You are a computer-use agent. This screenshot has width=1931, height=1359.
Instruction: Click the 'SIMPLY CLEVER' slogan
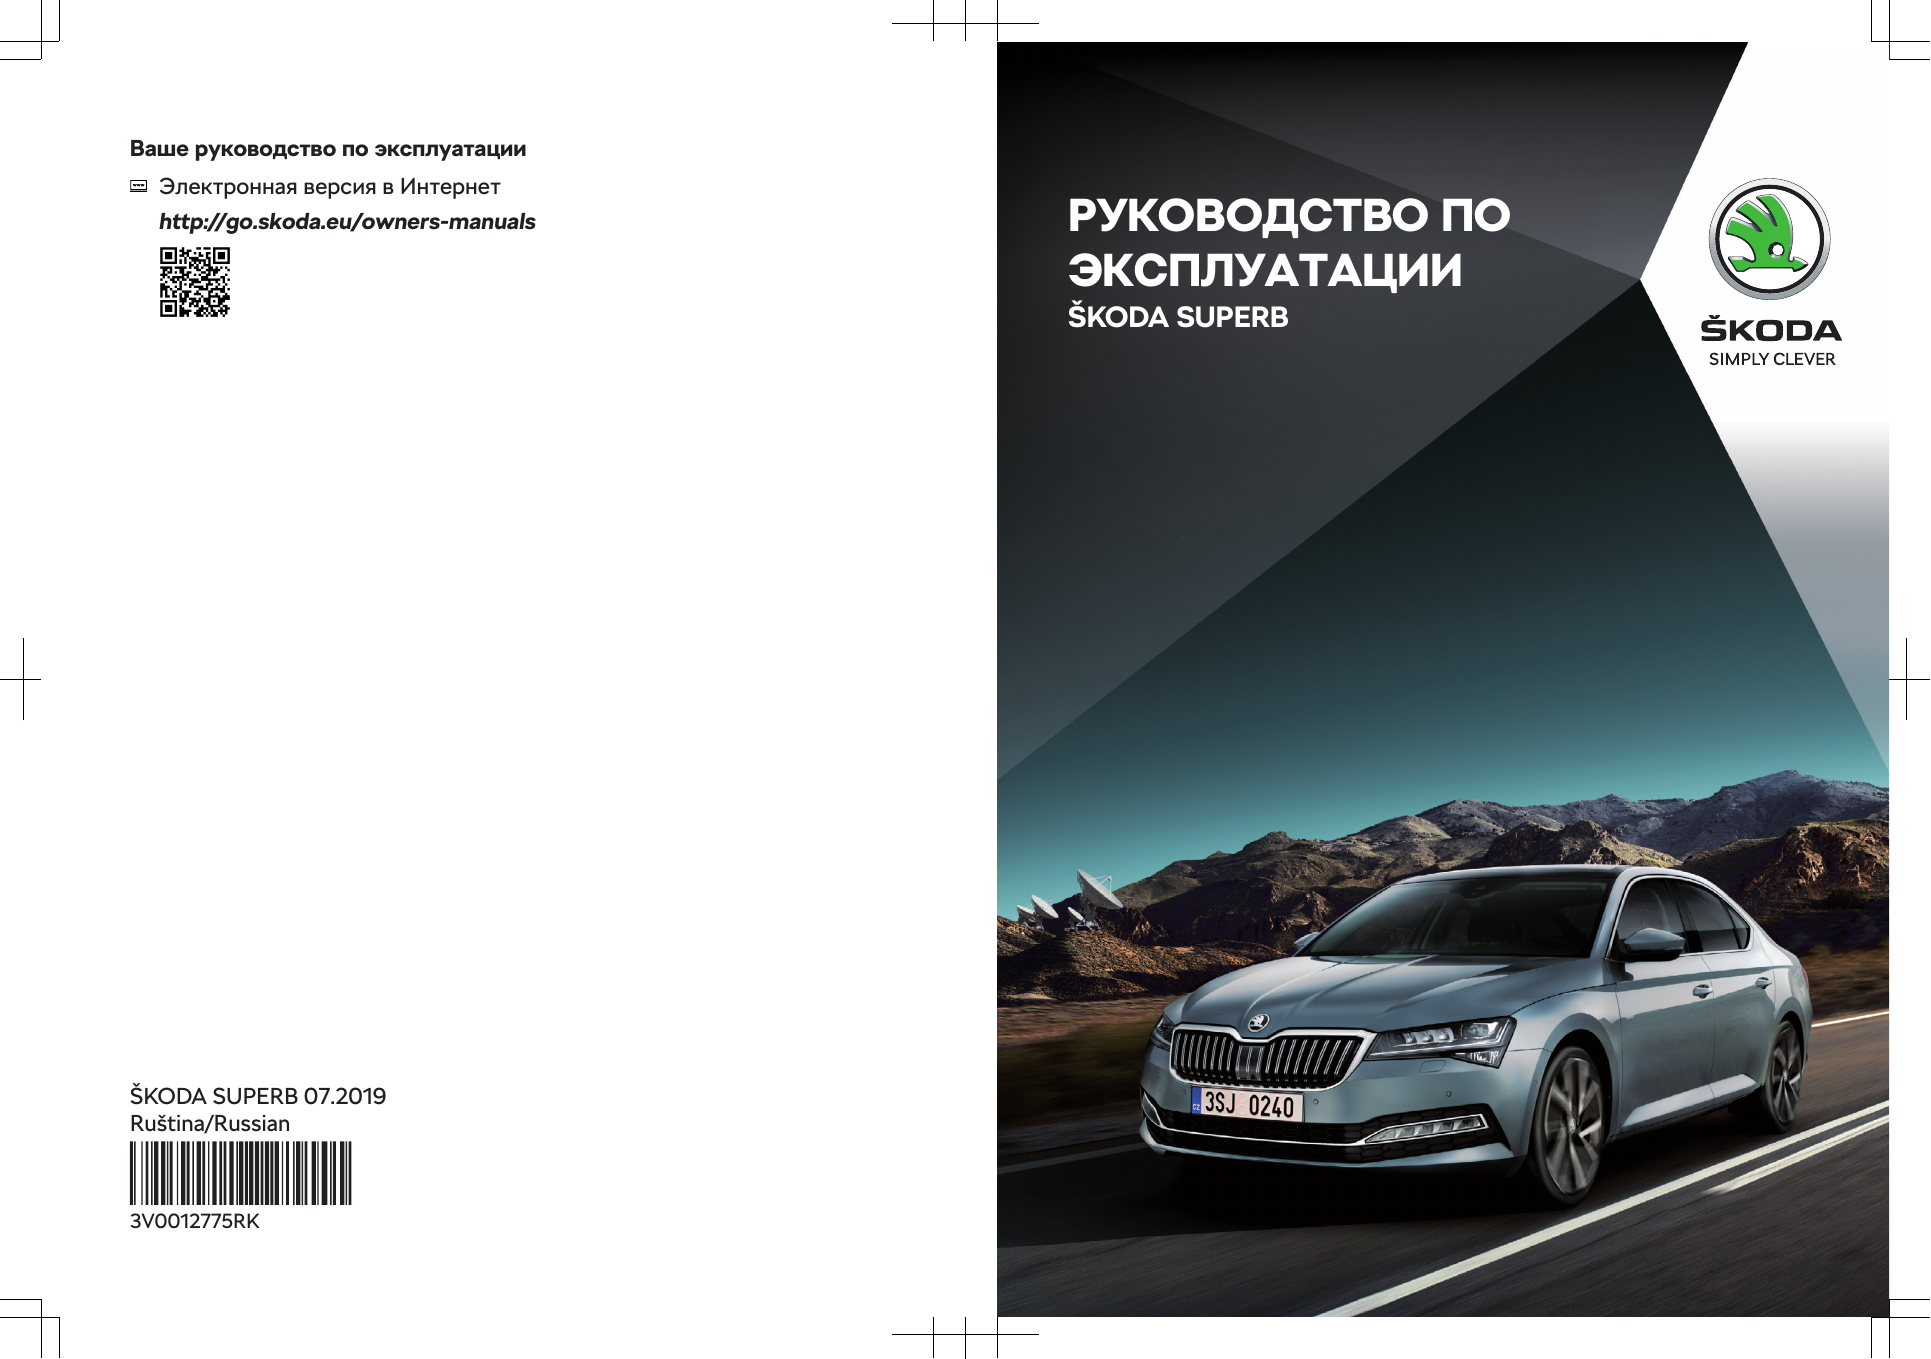(1772, 359)
